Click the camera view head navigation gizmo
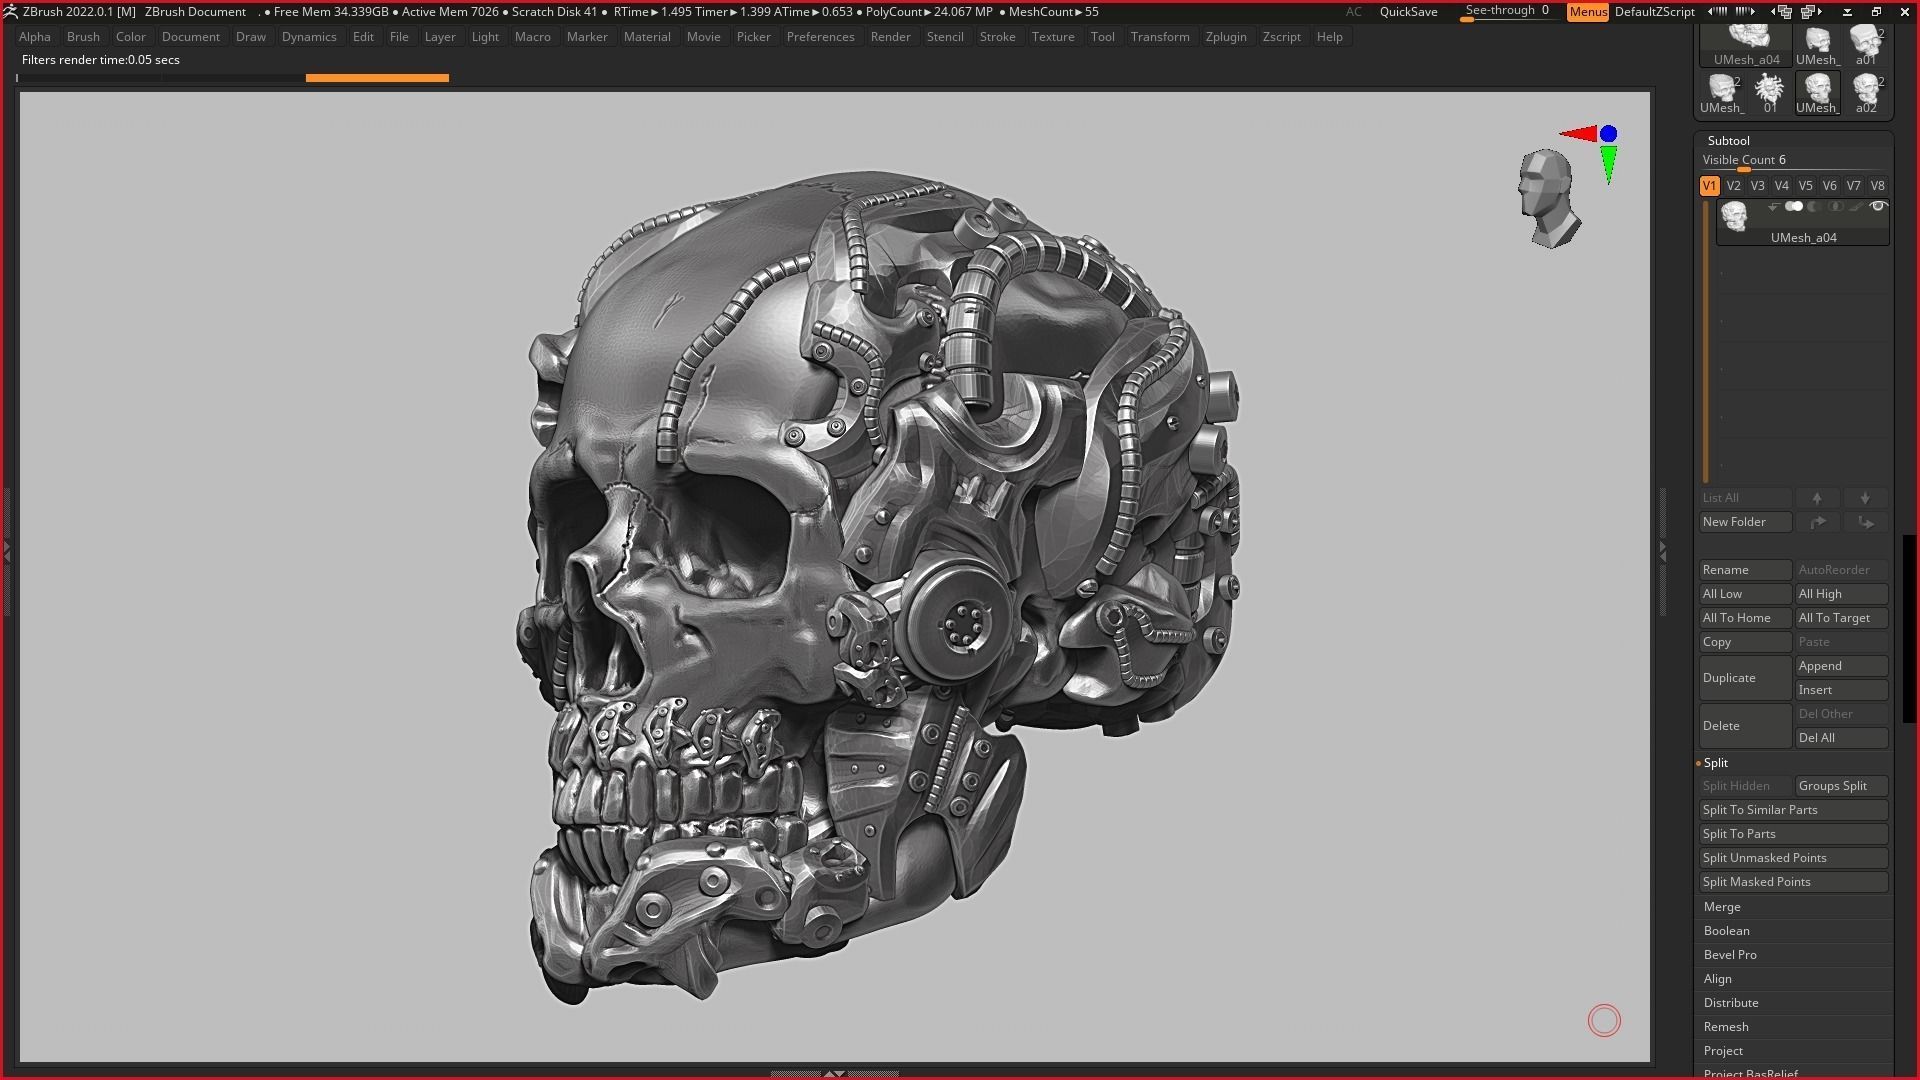 click(1548, 199)
